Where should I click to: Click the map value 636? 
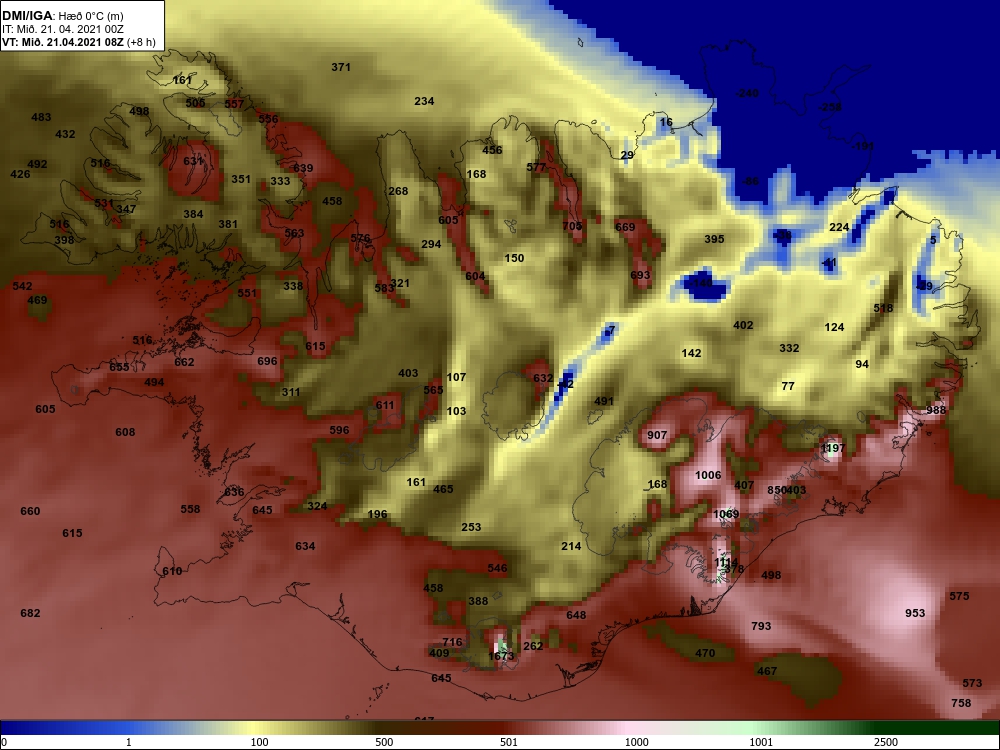coord(234,492)
